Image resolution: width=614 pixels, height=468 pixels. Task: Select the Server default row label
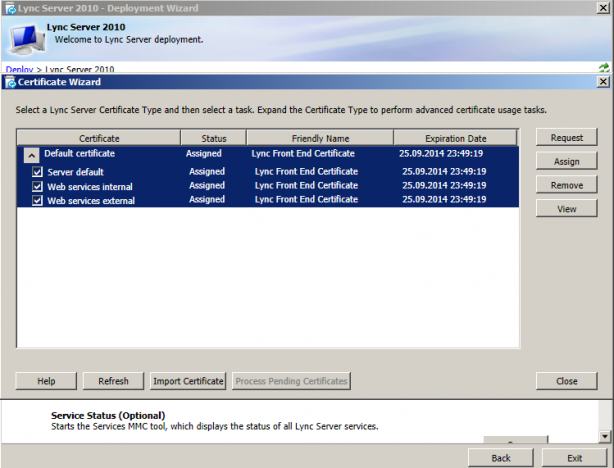tap(76, 172)
